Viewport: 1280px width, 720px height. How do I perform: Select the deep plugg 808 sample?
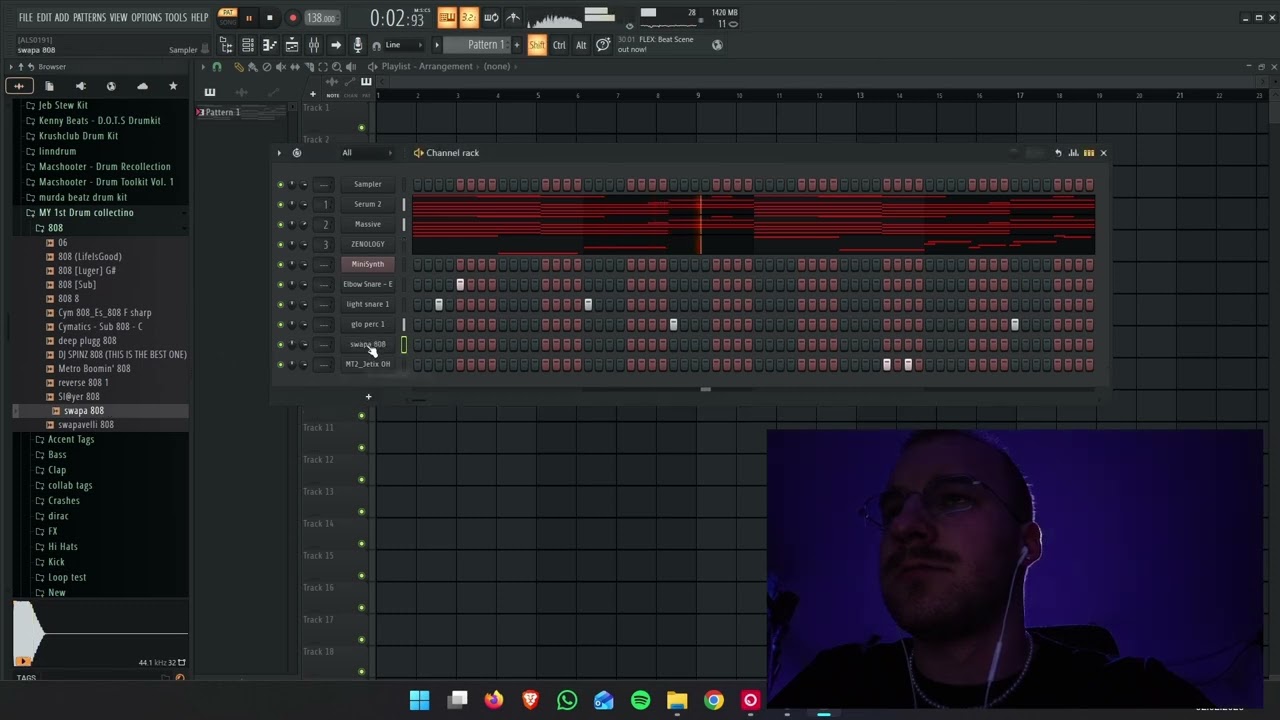tap(87, 340)
